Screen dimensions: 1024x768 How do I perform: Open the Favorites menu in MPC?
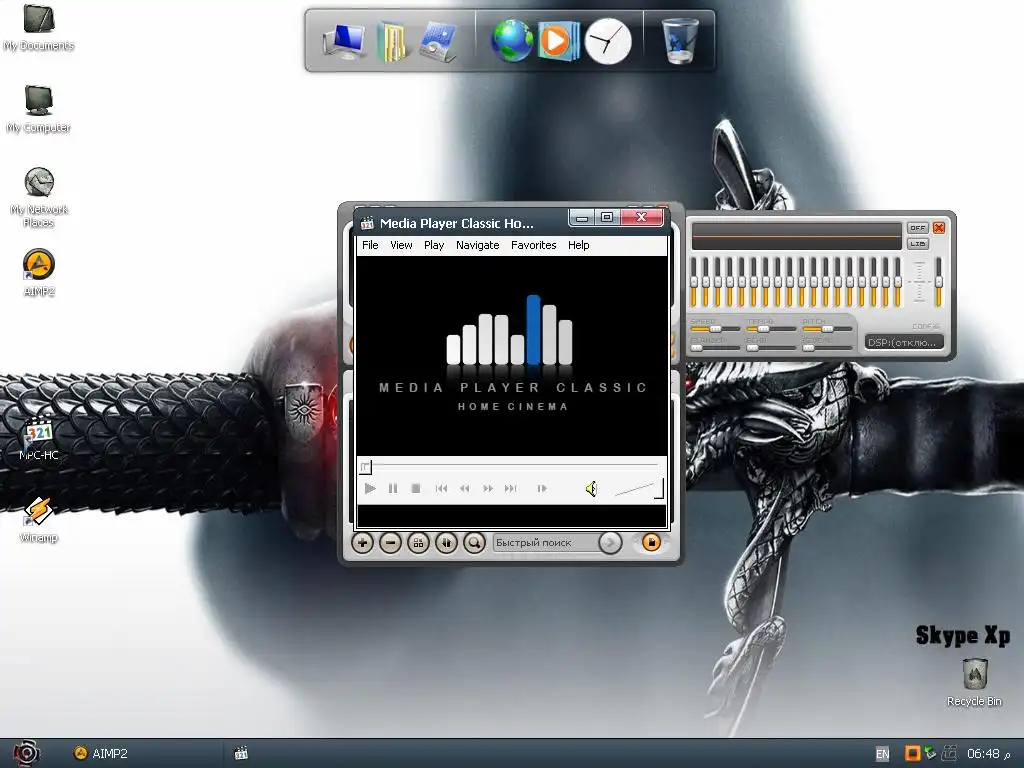[x=534, y=245]
